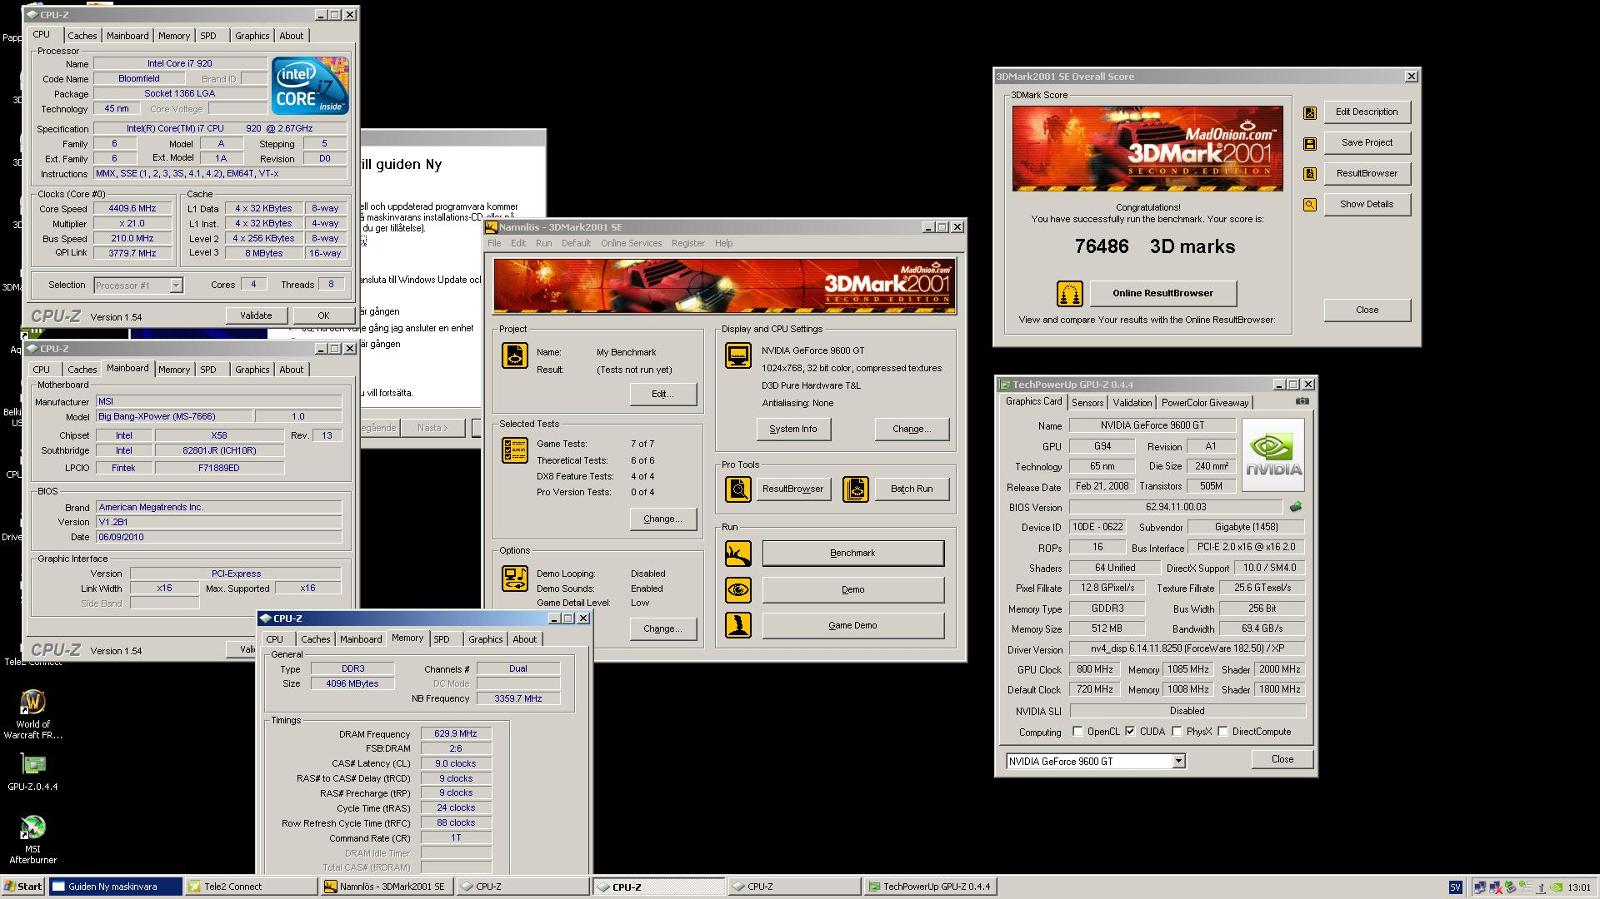Click the 3DMark2001 banner in score window
1600x899 pixels.
[x=1147, y=149]
